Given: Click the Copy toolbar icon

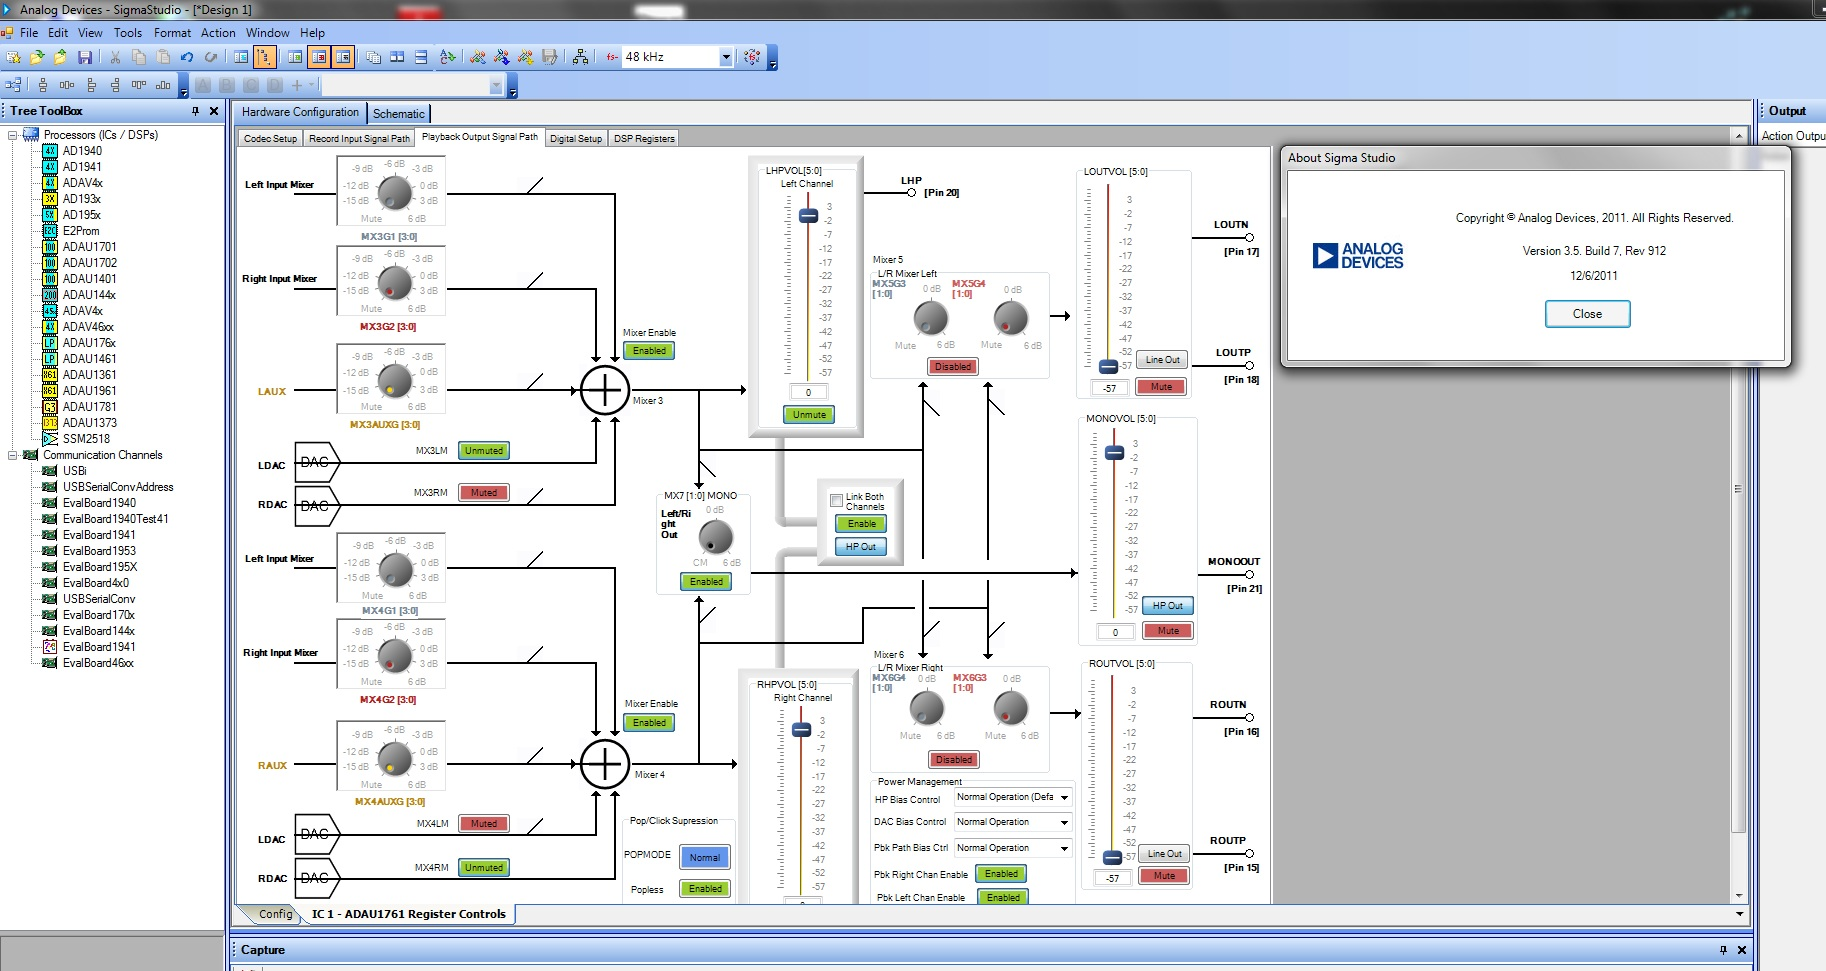Looking at the screenshot, I should (x=139, y=57).
